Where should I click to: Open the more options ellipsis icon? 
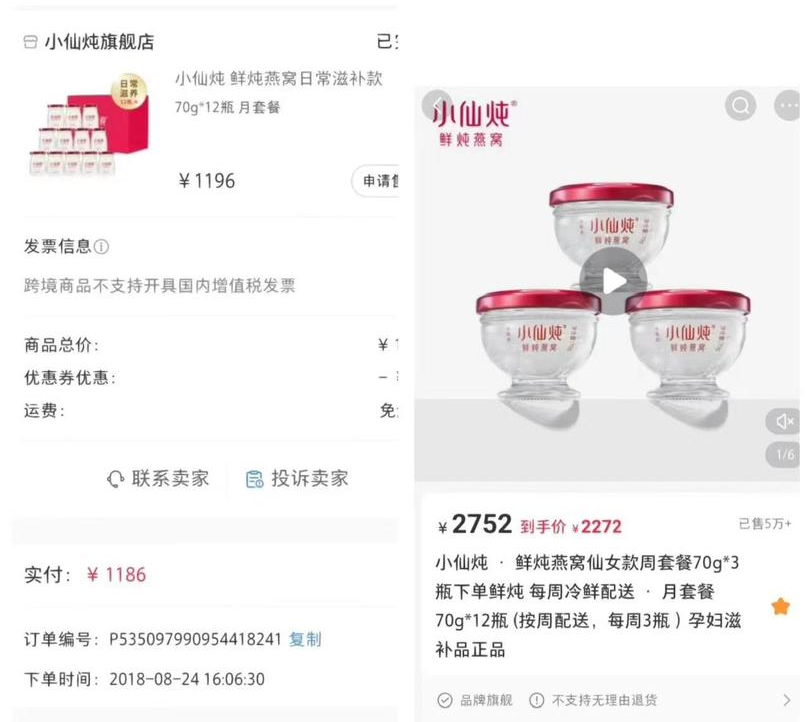788,105
